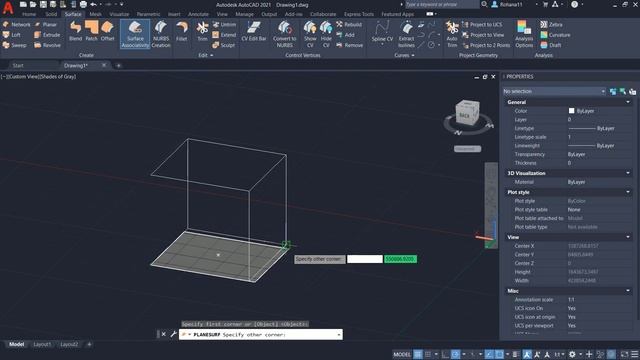
Task: Add a new drawing tab
Action: (x=118, y=65)
